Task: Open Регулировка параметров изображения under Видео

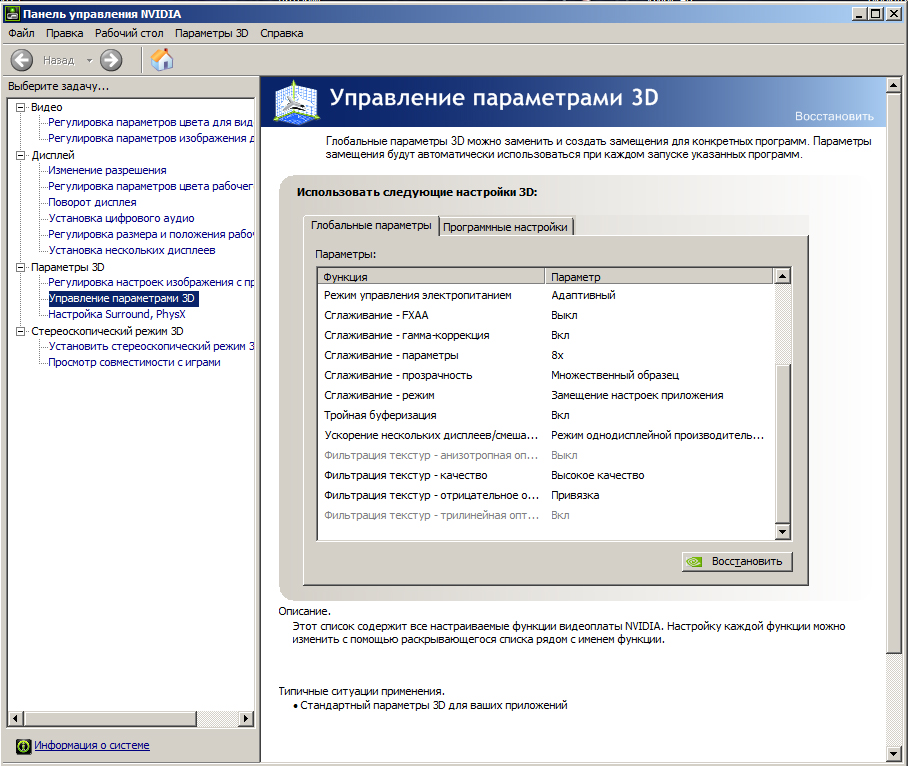Action: click(x=151, y=138)
